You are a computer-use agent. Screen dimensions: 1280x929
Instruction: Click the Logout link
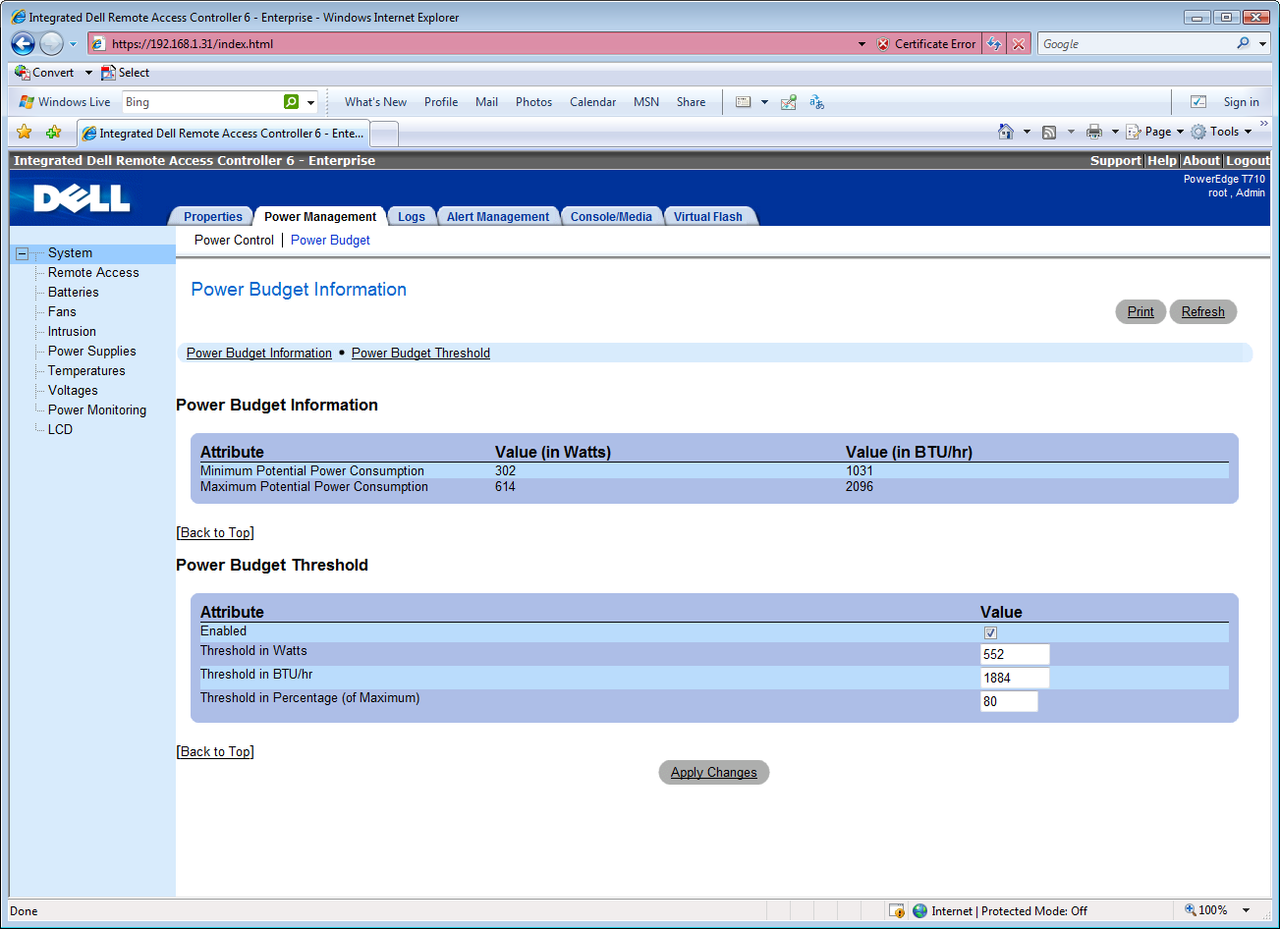coord(1248,161)
